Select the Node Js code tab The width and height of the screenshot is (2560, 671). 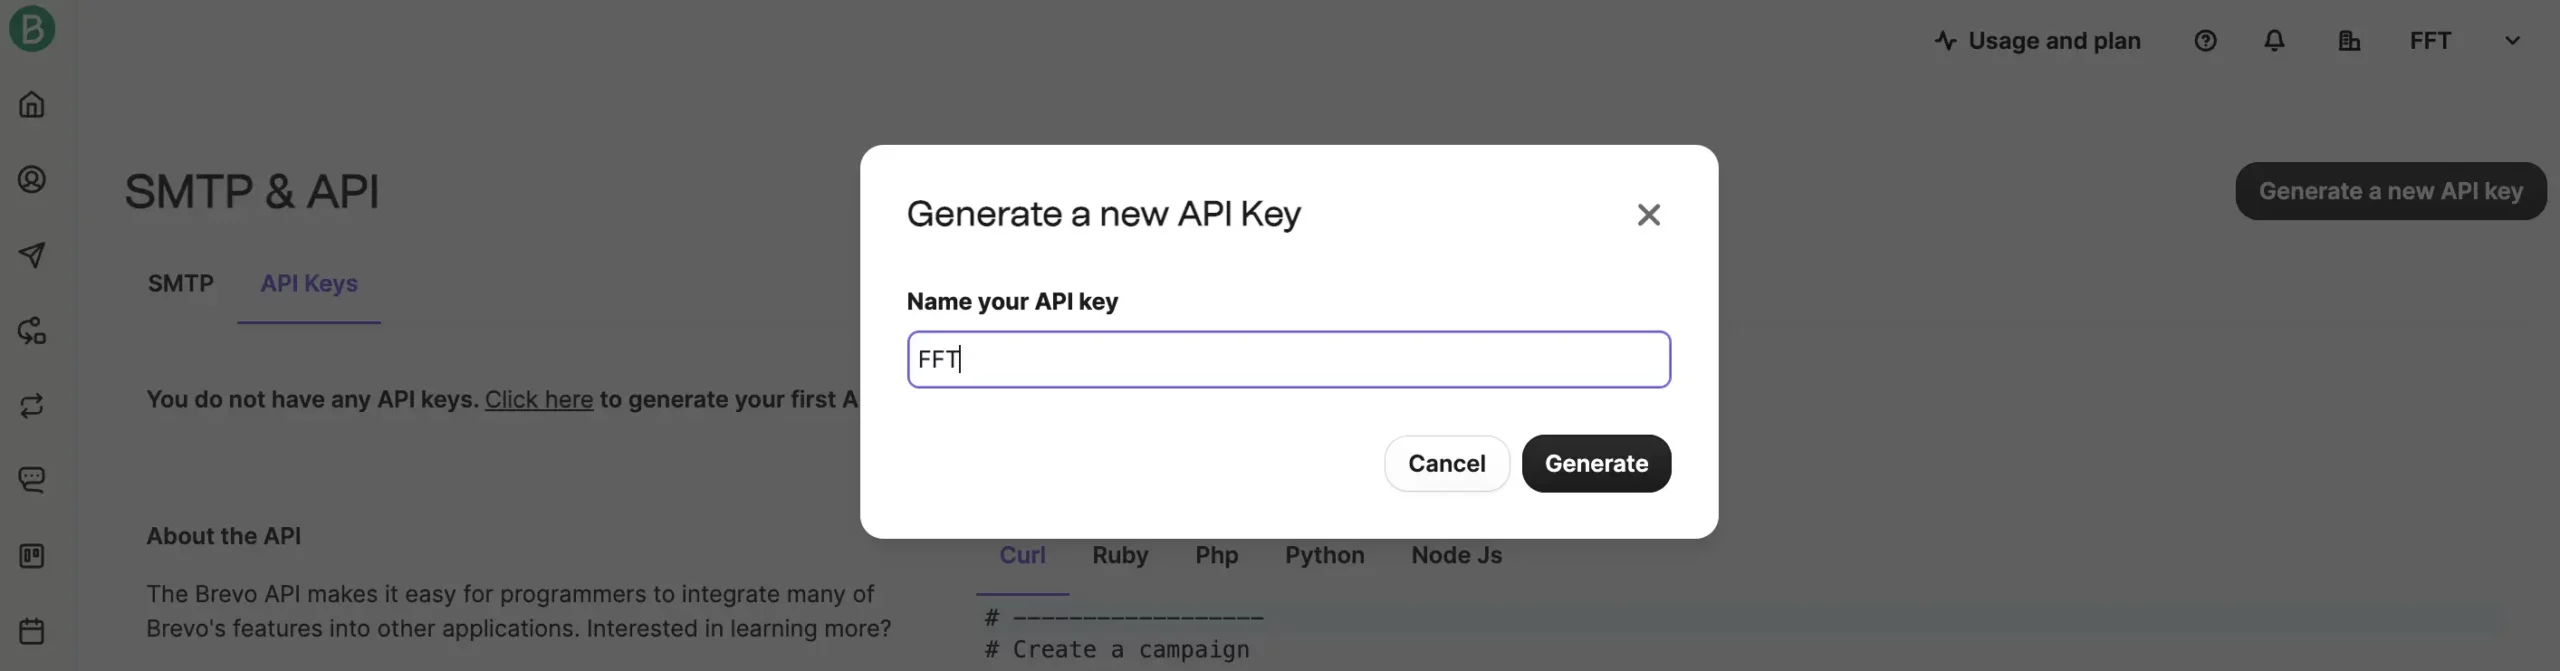point(1456,555)
